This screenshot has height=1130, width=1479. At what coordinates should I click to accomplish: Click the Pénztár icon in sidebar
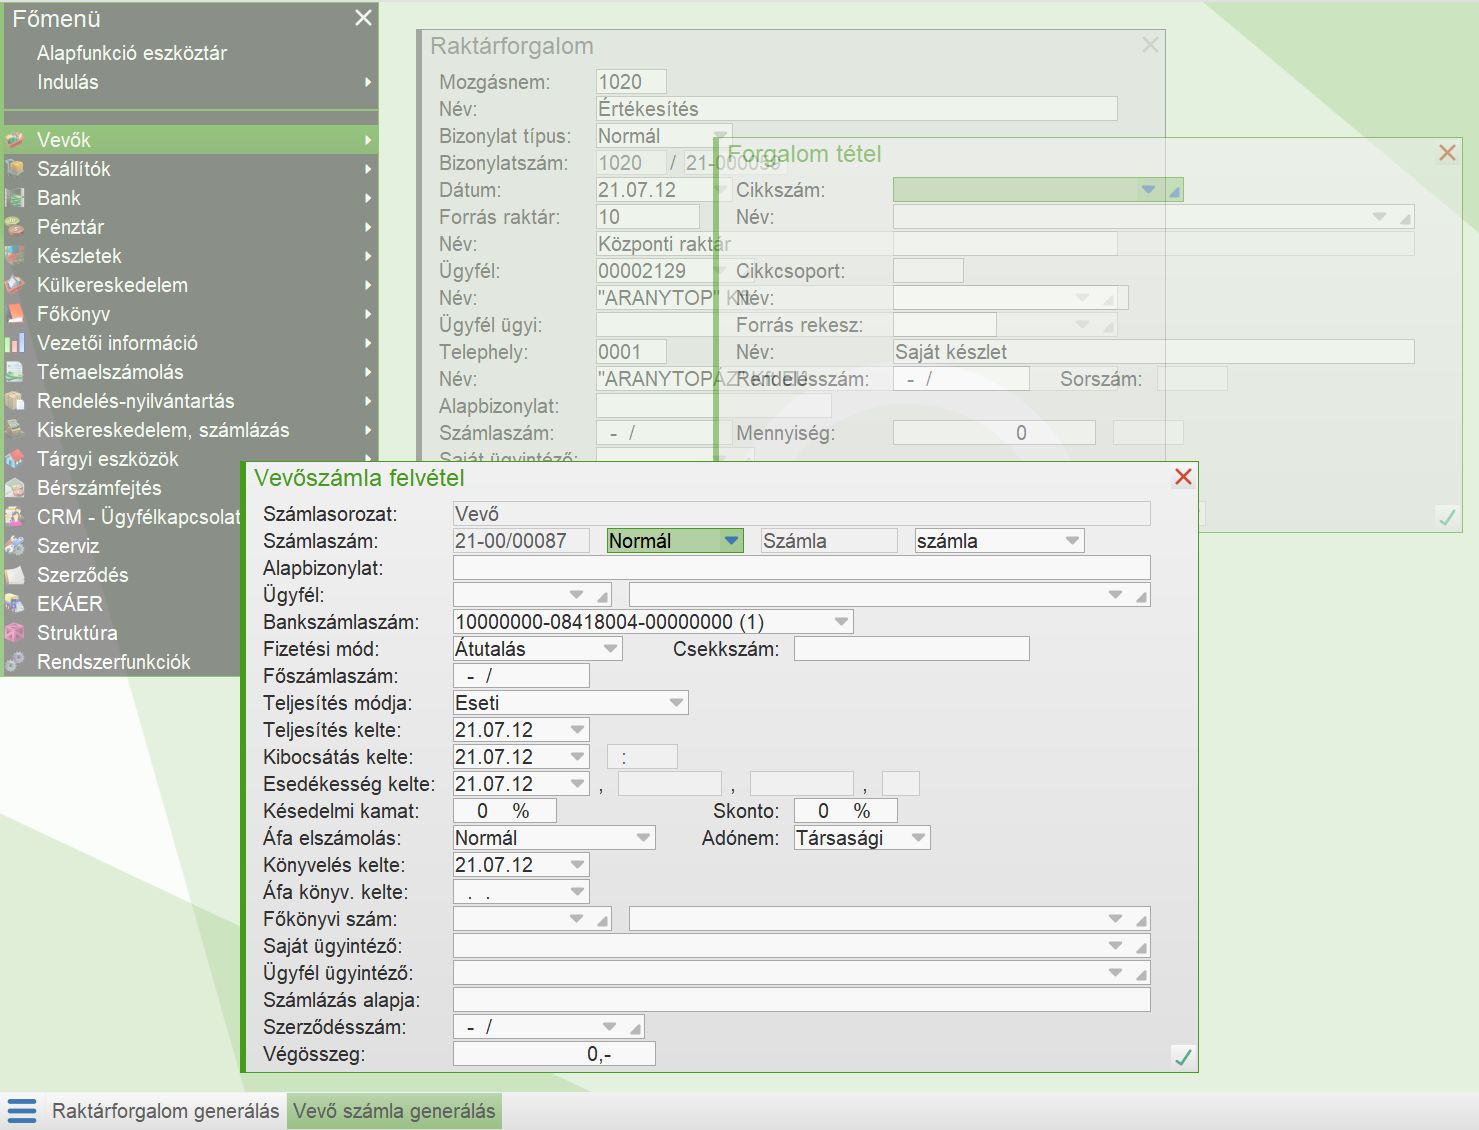(15, 227)
